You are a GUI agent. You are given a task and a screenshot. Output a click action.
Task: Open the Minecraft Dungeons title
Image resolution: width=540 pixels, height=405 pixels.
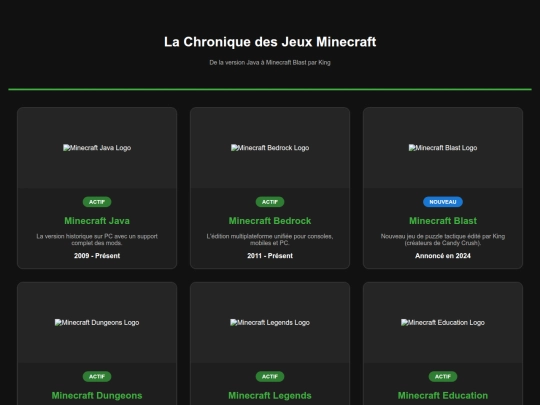click(97, 395)
